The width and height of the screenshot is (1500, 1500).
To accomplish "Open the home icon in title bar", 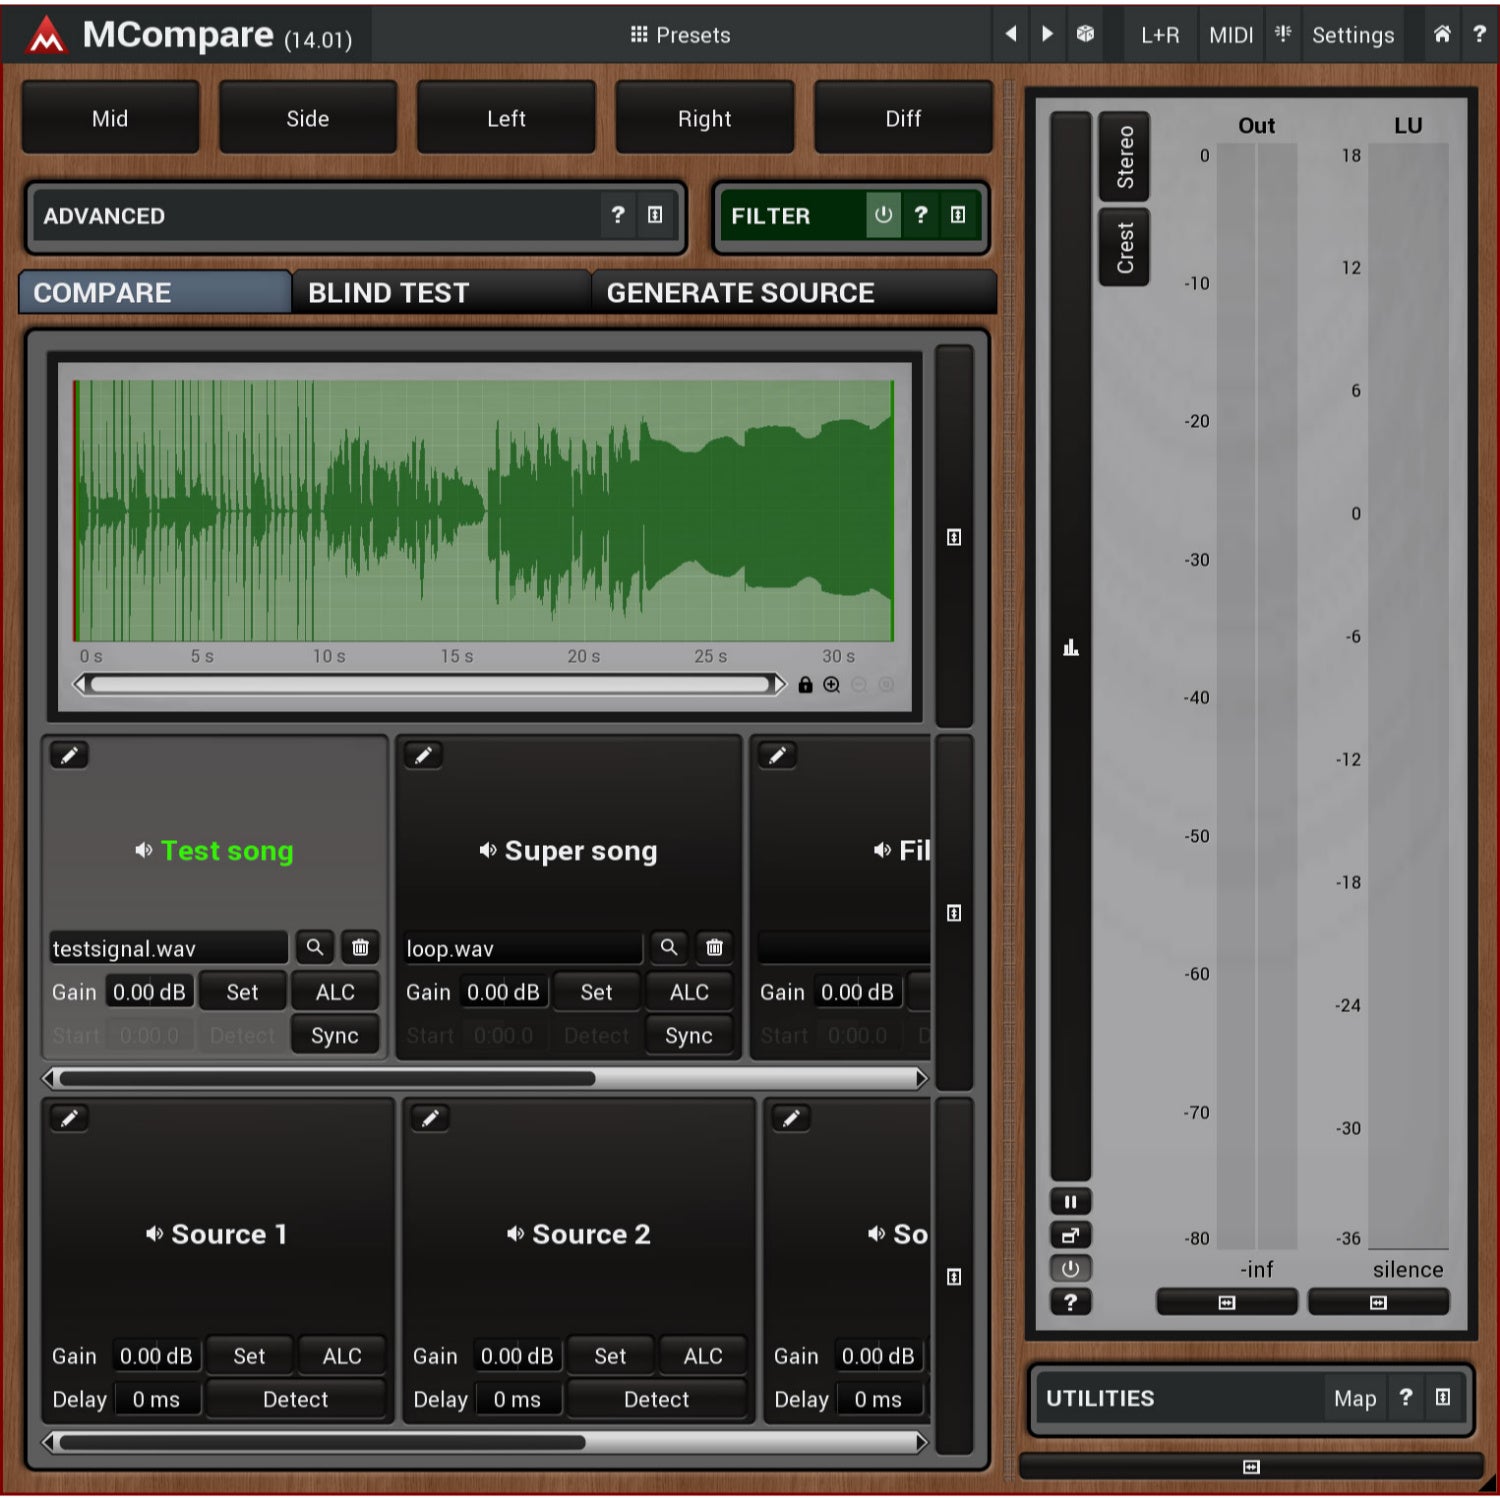I will (x=1442, y=34).
